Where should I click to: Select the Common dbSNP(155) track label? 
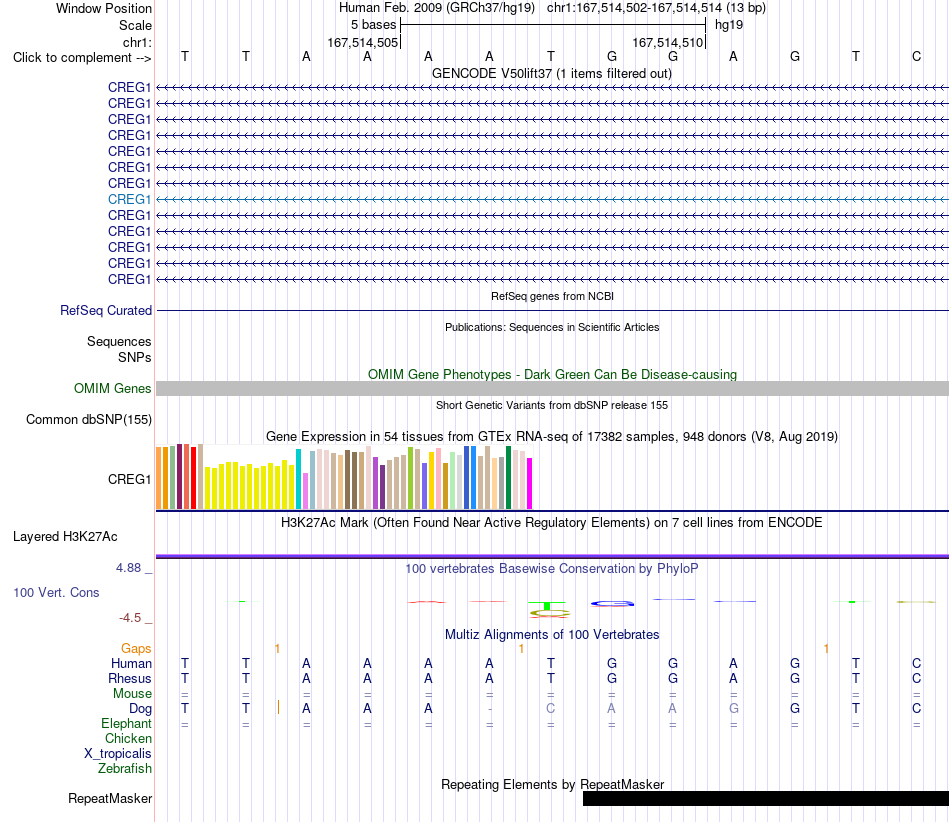(88, 419)
